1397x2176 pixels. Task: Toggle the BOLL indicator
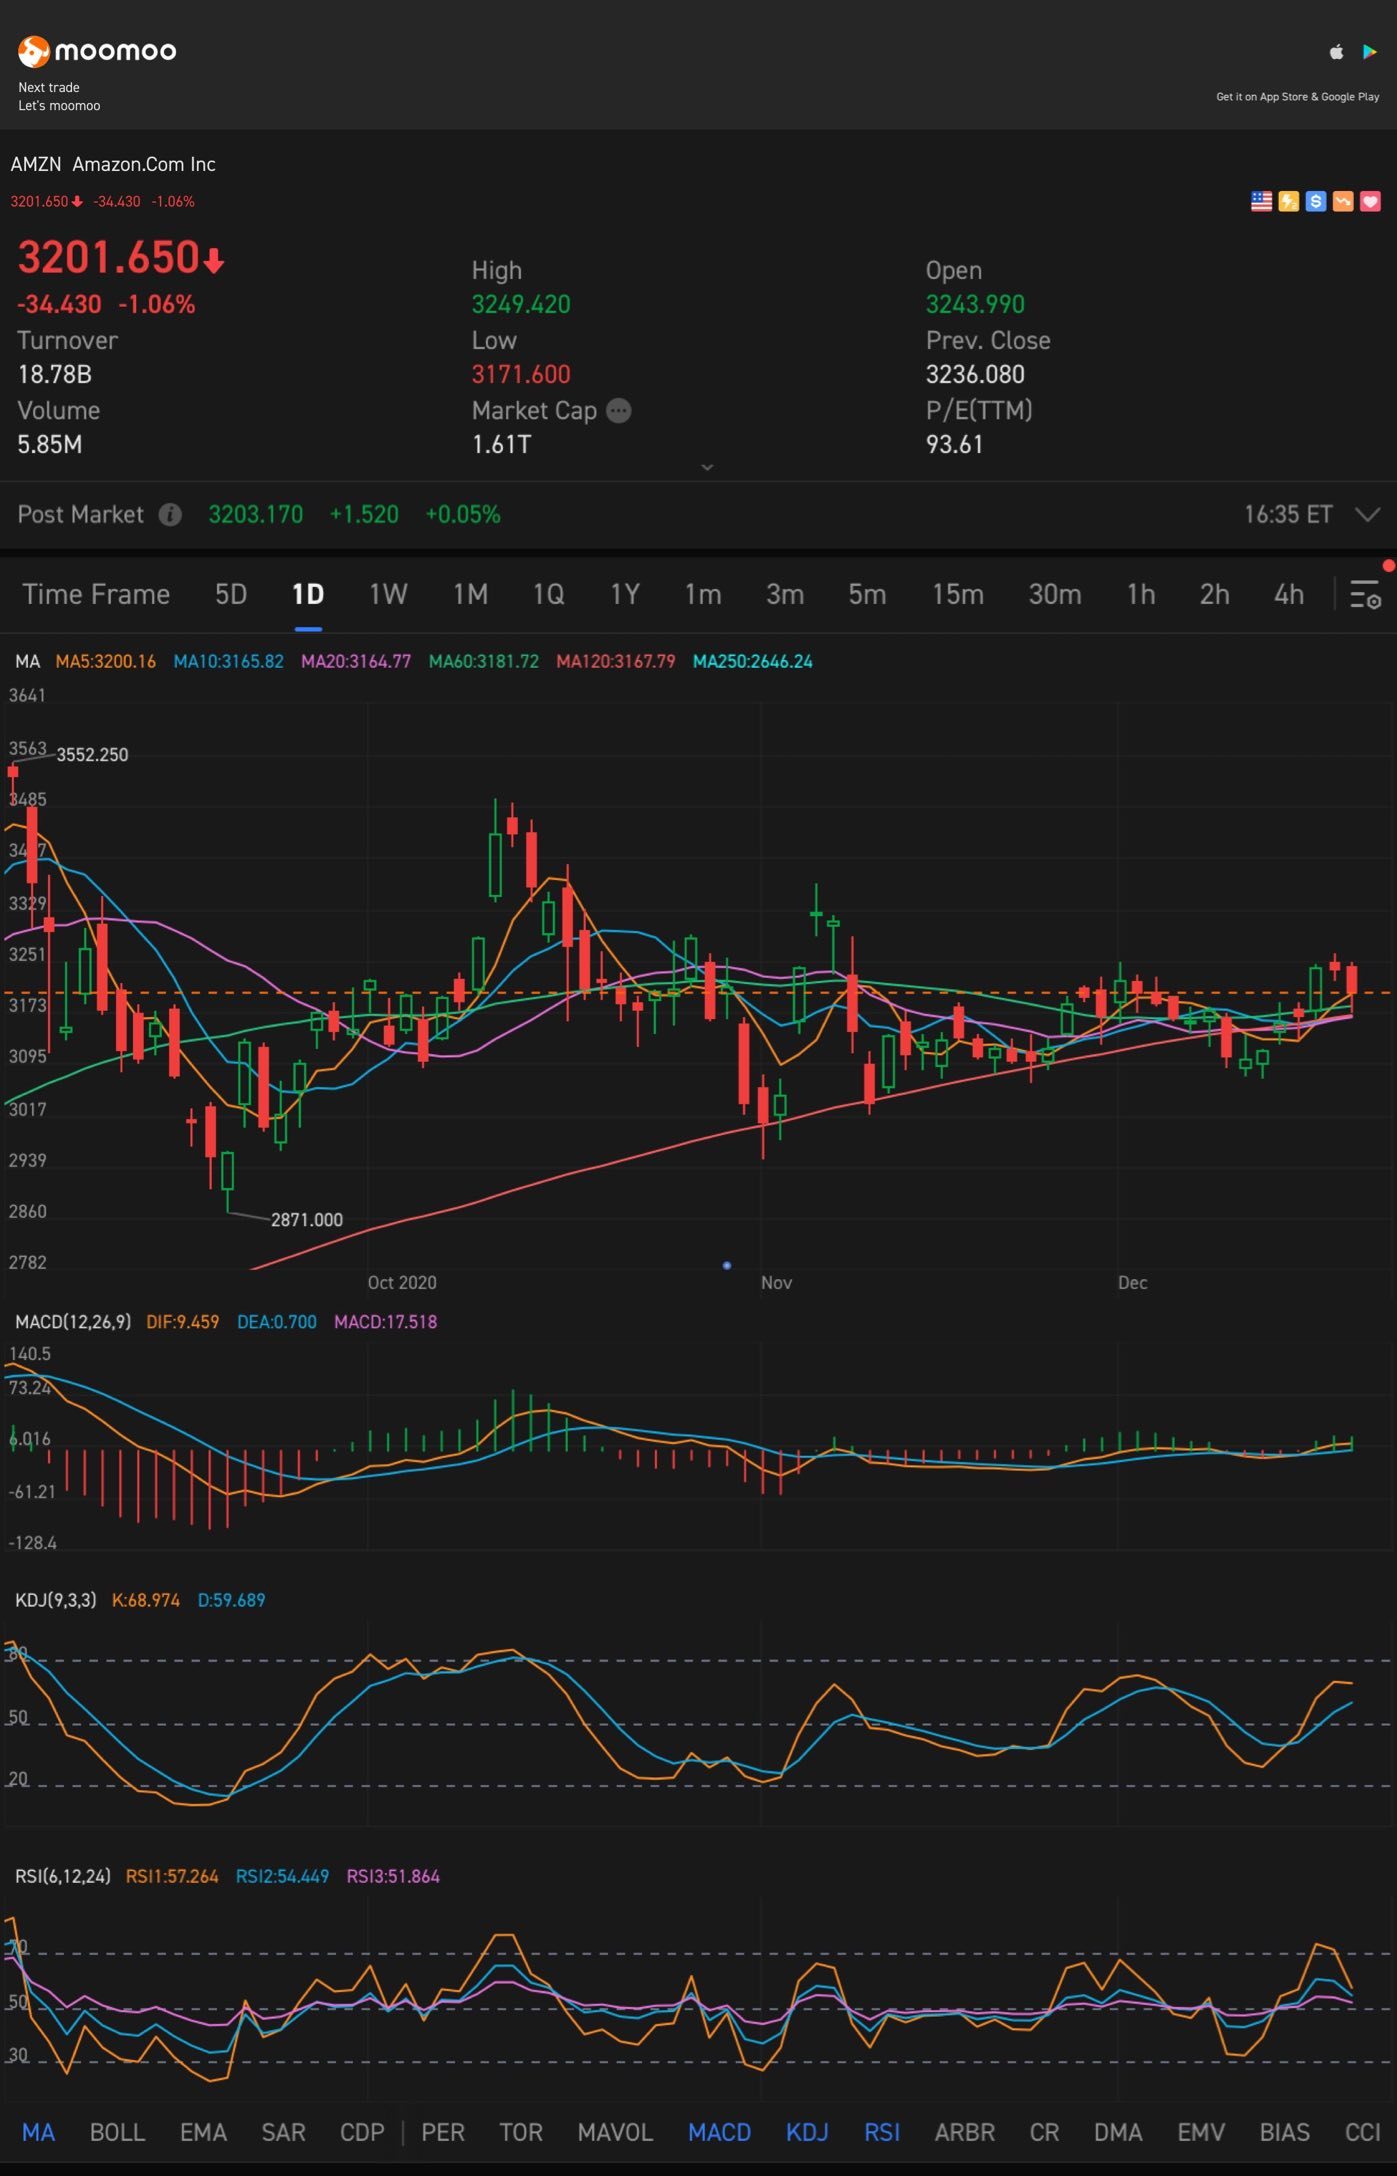117,2132
